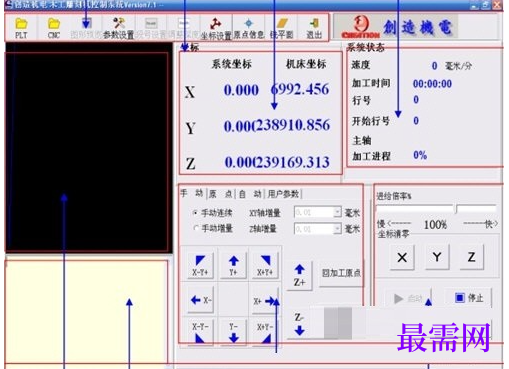This screenshot has width=509, height=369.
Task: Click the 速度 speed label
Action: (x=361, y=65)
